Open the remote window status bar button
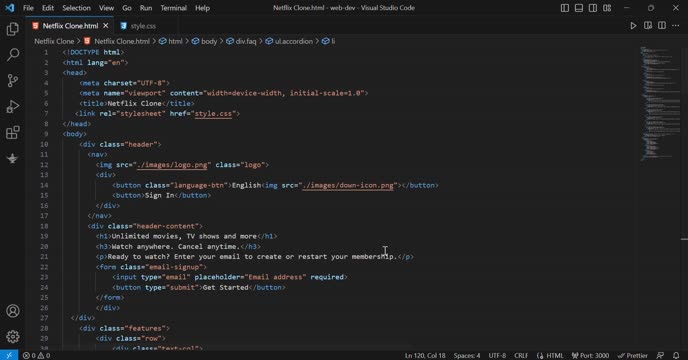The image size is (688, 360). (x=9, y=355)
